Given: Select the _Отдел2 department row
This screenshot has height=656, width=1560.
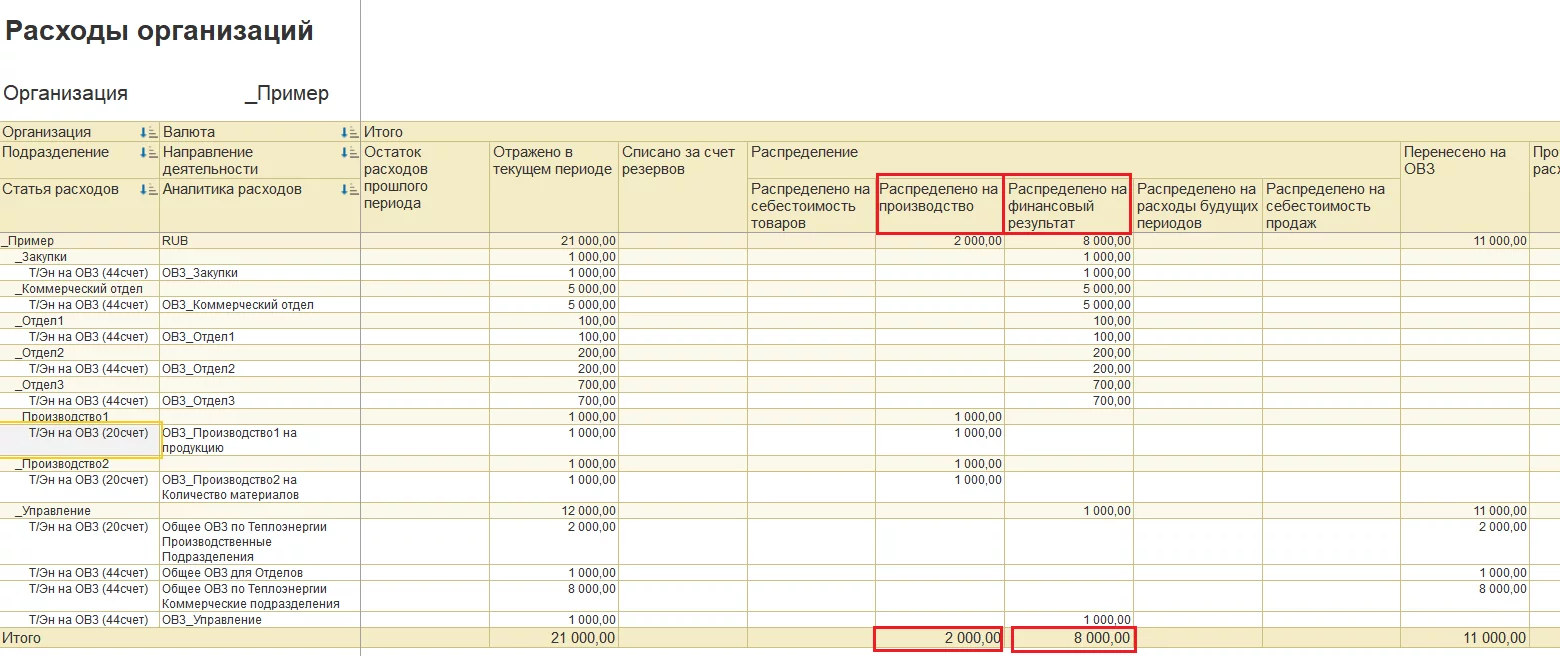Looking at the screenshot, I should [x=80, y=353].
